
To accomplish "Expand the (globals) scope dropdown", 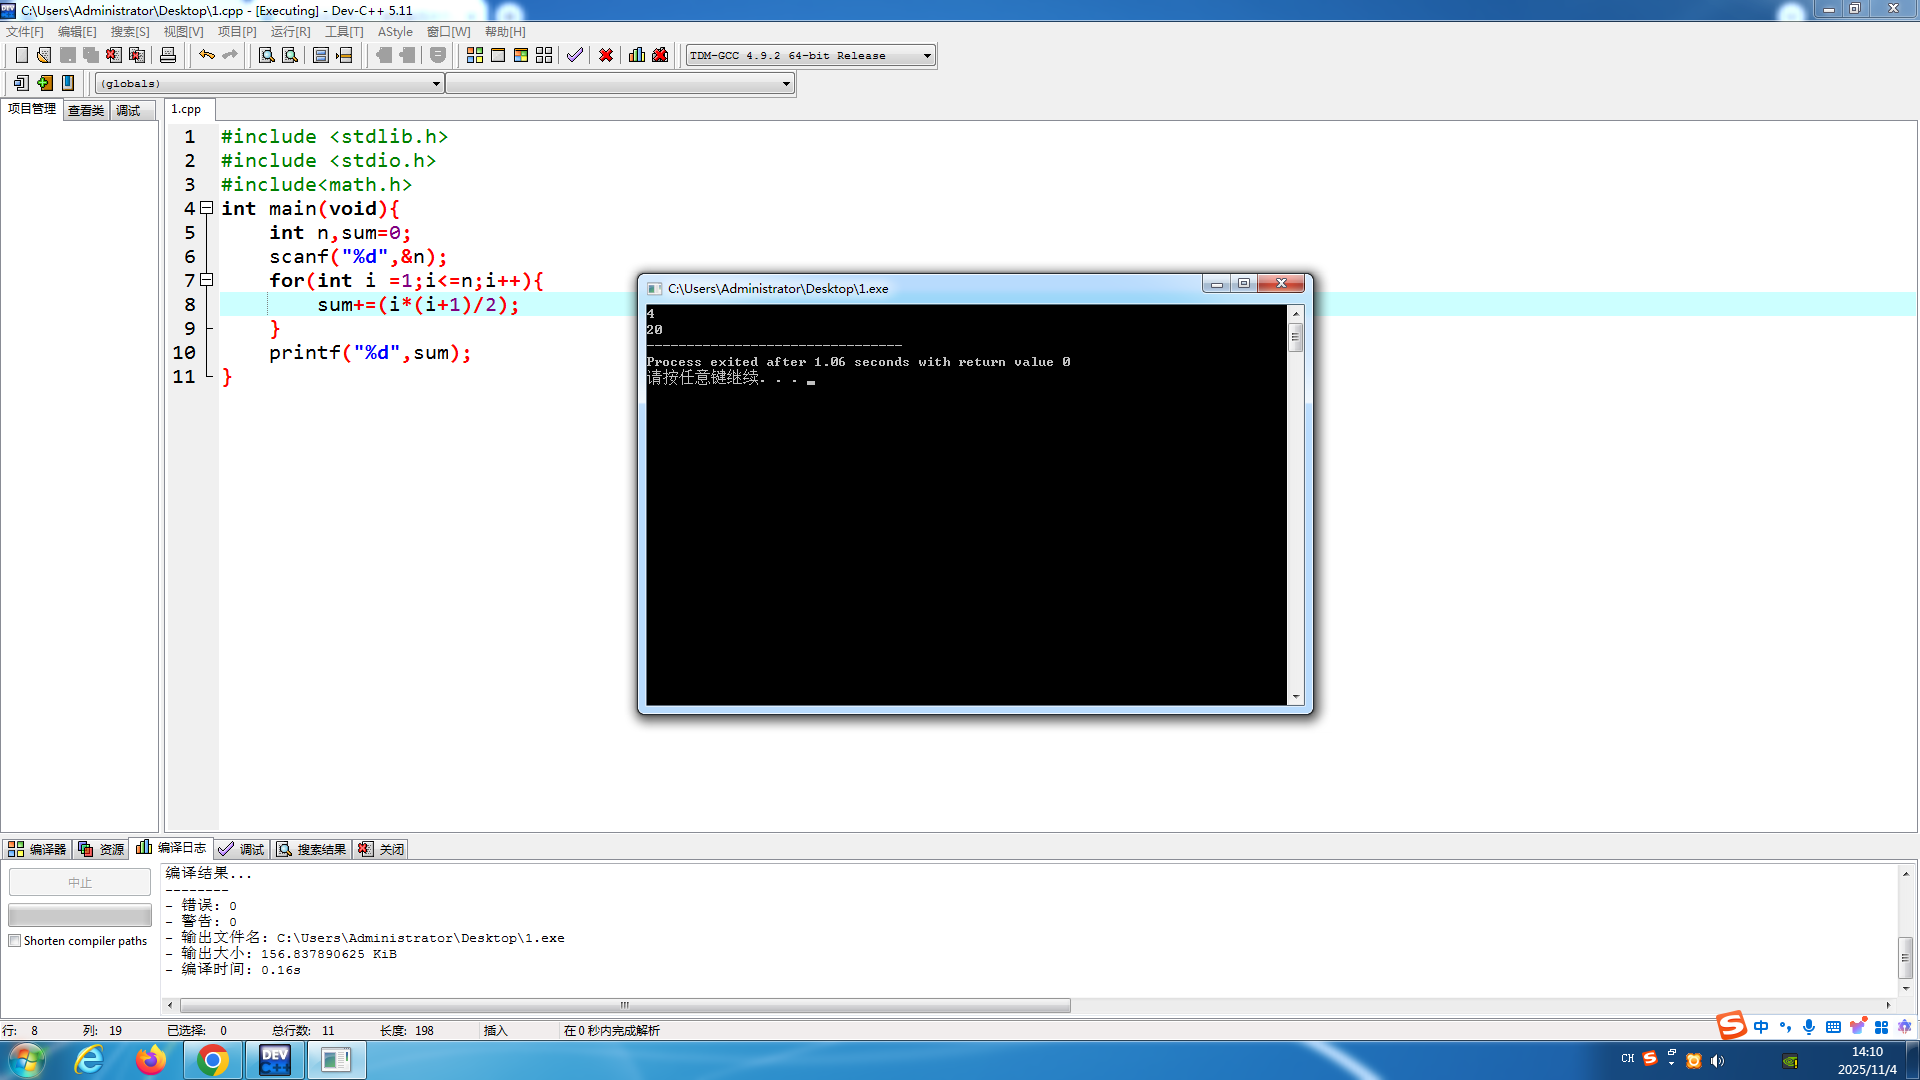I will [436, 84].
